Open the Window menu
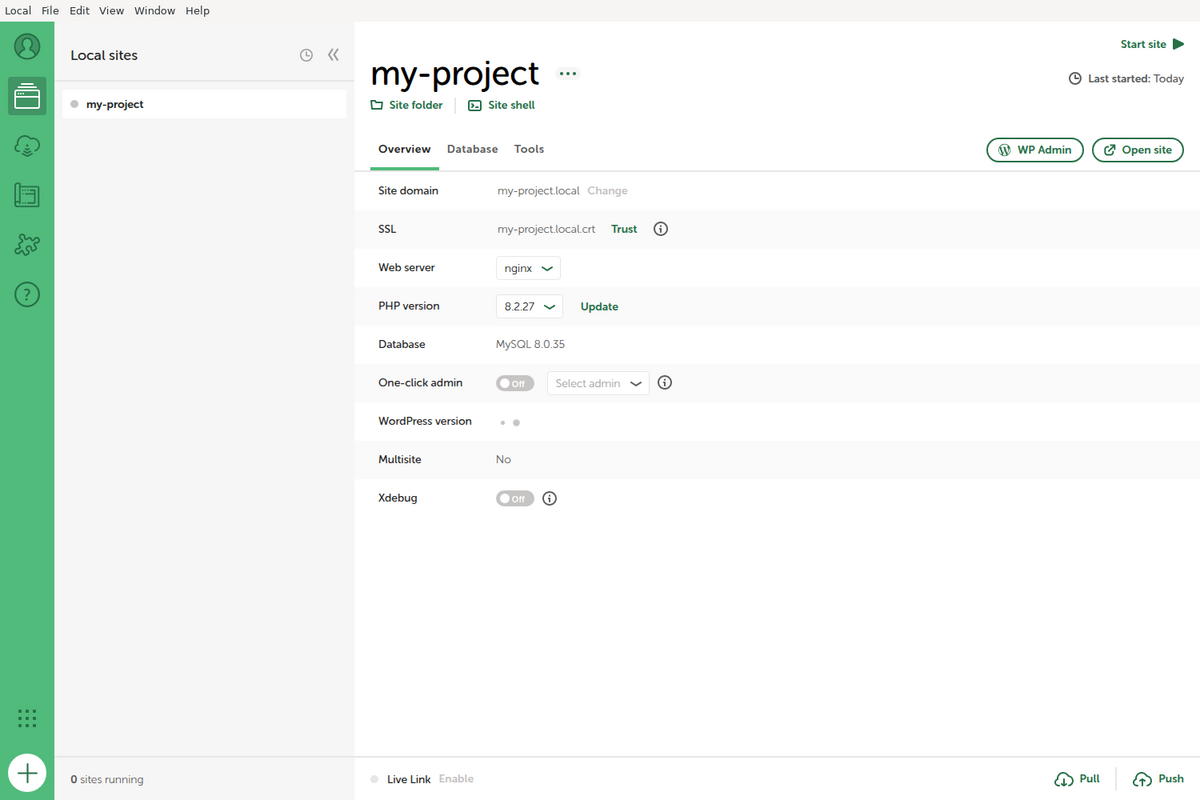This screenshot has width=1200, height=800. tap(154, 10)
